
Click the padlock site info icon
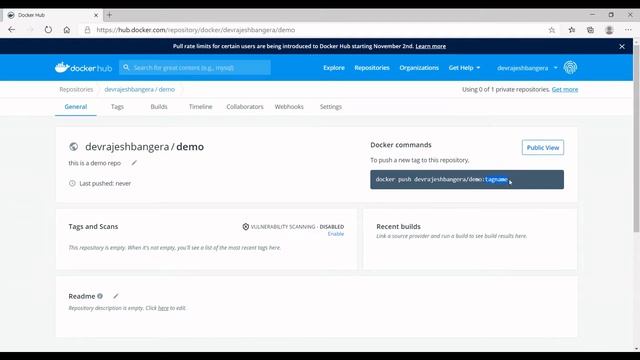87,30
